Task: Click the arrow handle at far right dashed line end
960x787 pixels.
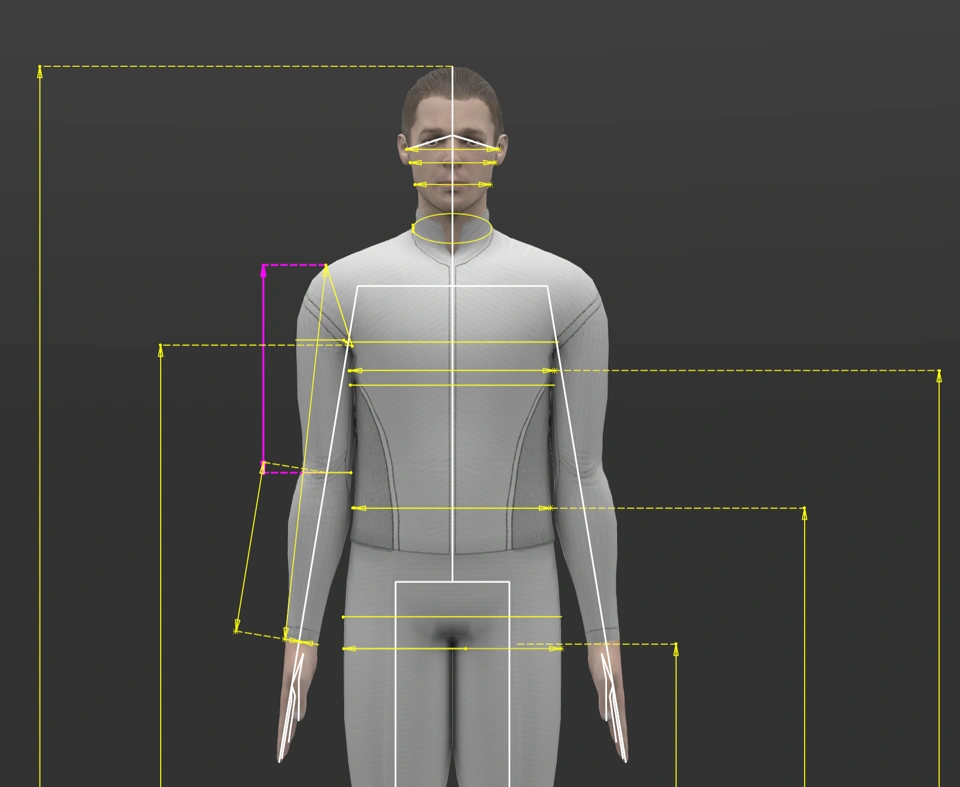Action: (939, 376)
